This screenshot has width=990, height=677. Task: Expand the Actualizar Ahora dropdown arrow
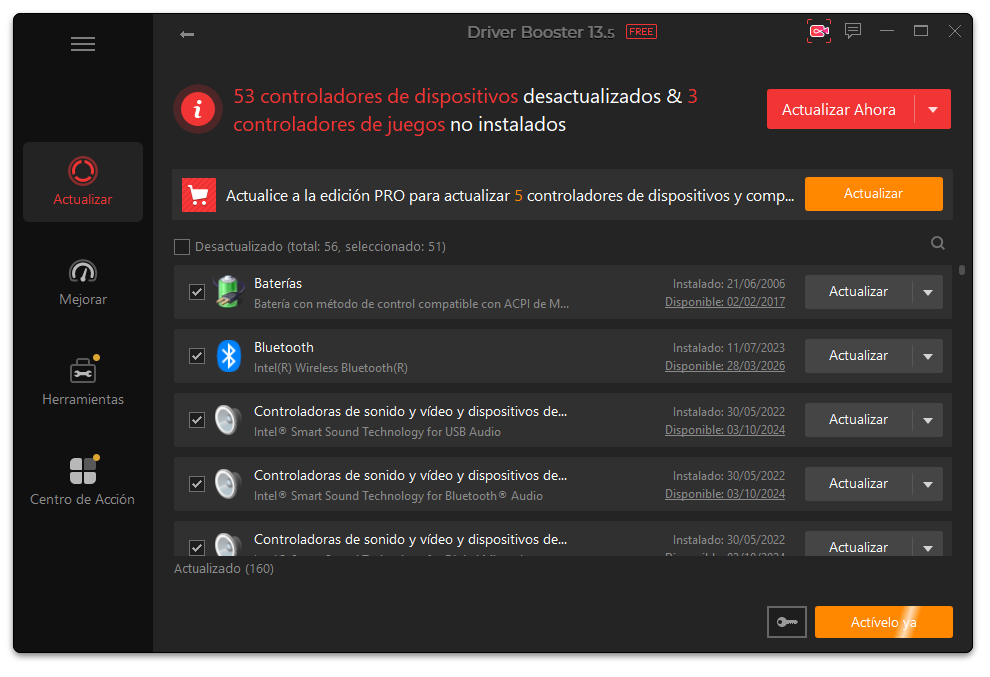tap(933, 109)
